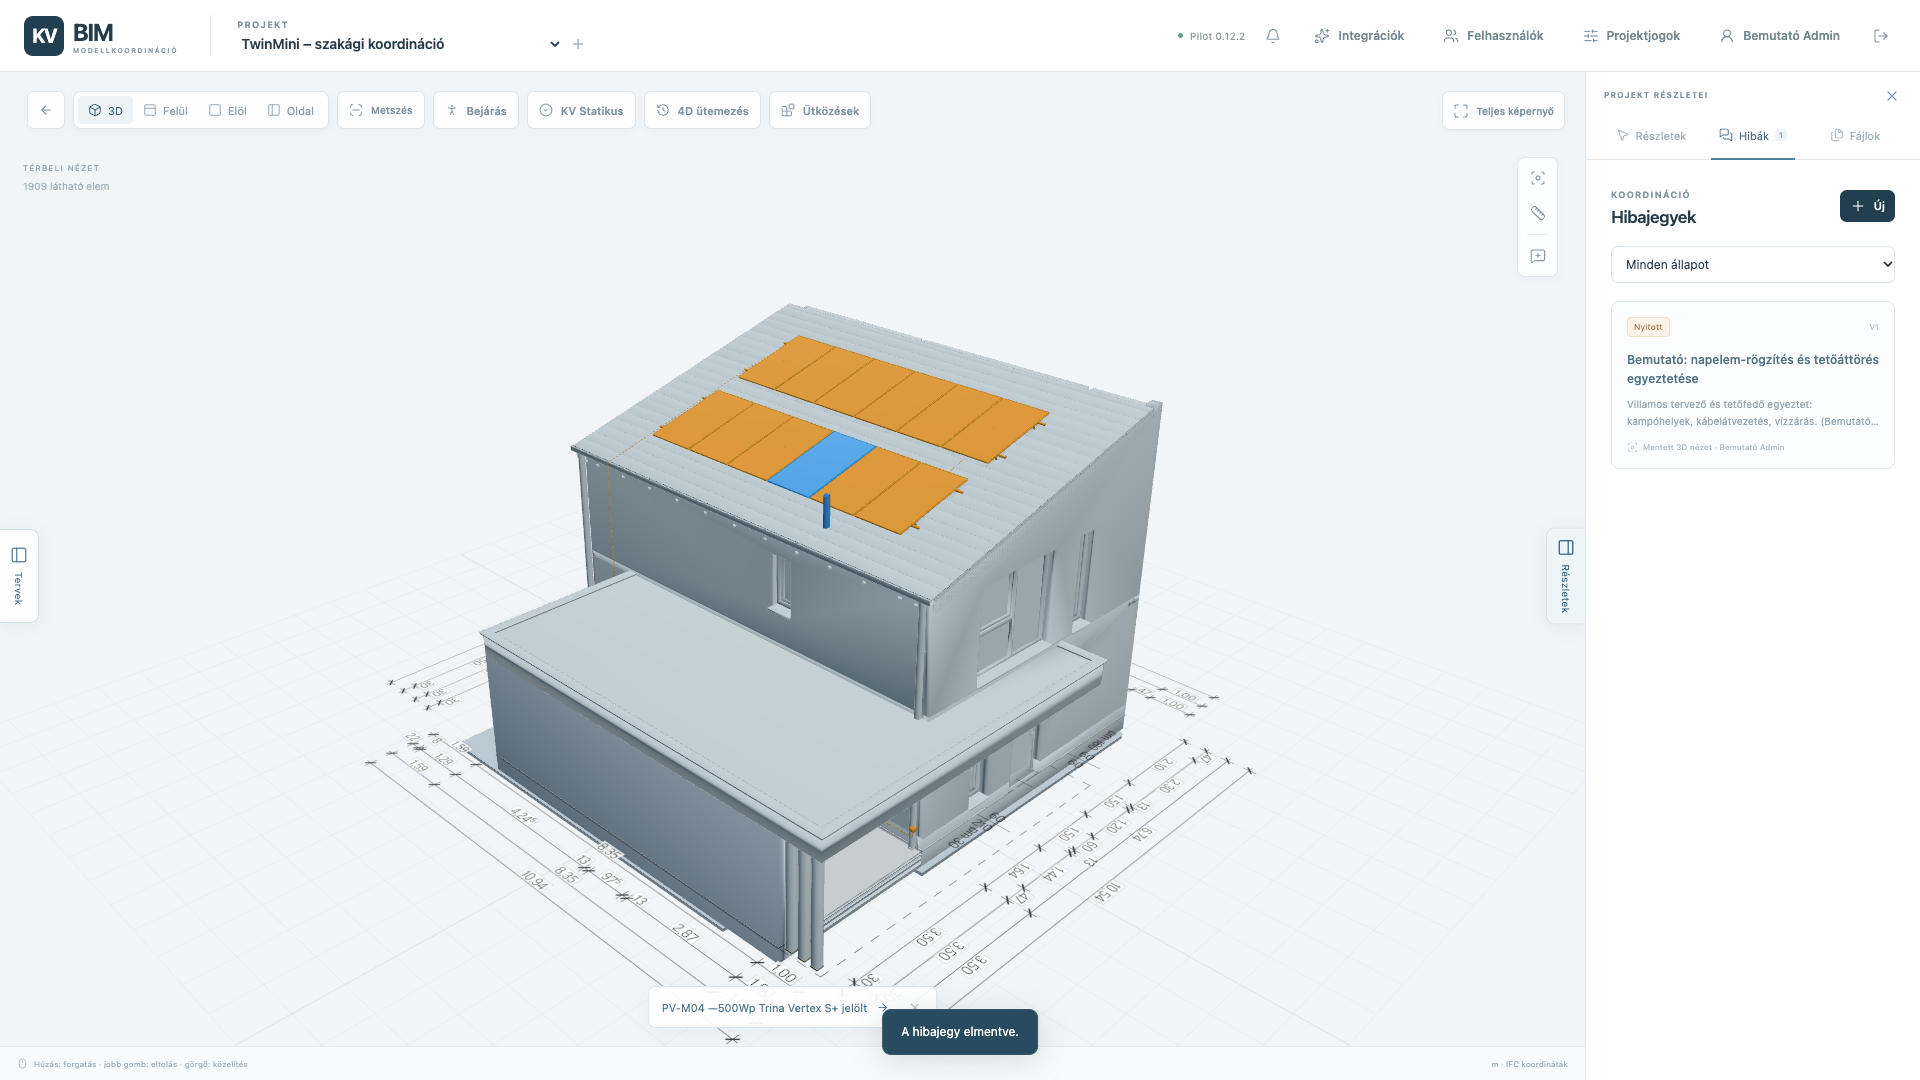Click the Nyitott status badge

coord(1648,327)
